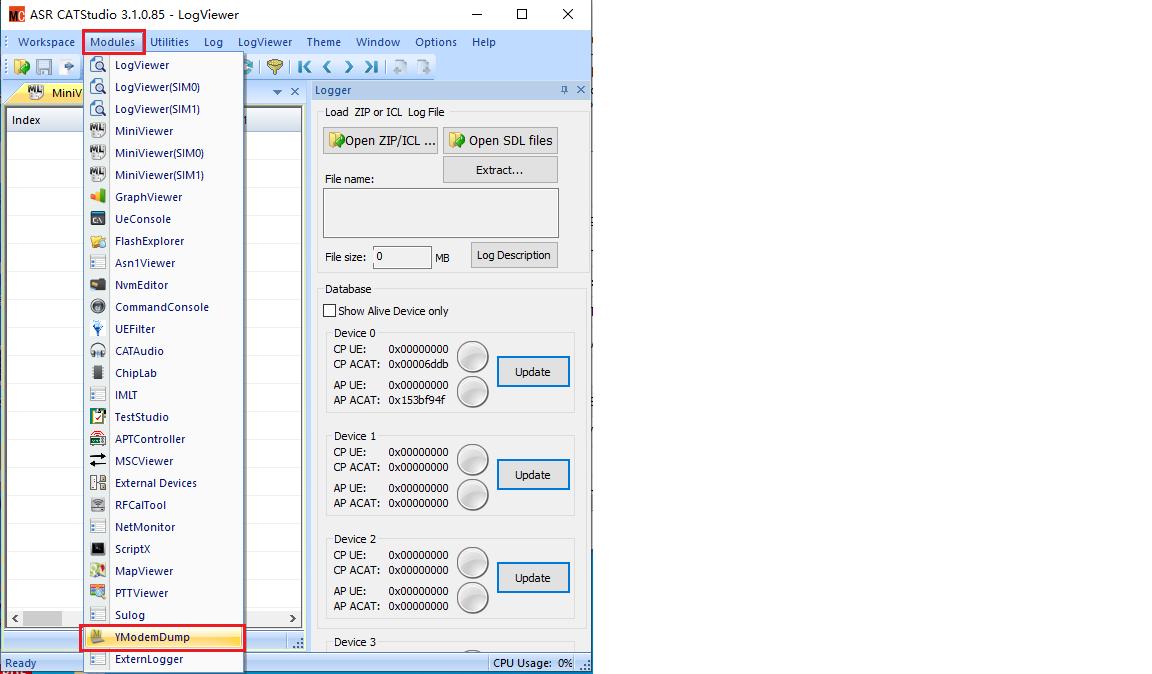Click the File name text box
Image resolution: width=1152 pixels, height=674 pixels.
tap(441, 213)
